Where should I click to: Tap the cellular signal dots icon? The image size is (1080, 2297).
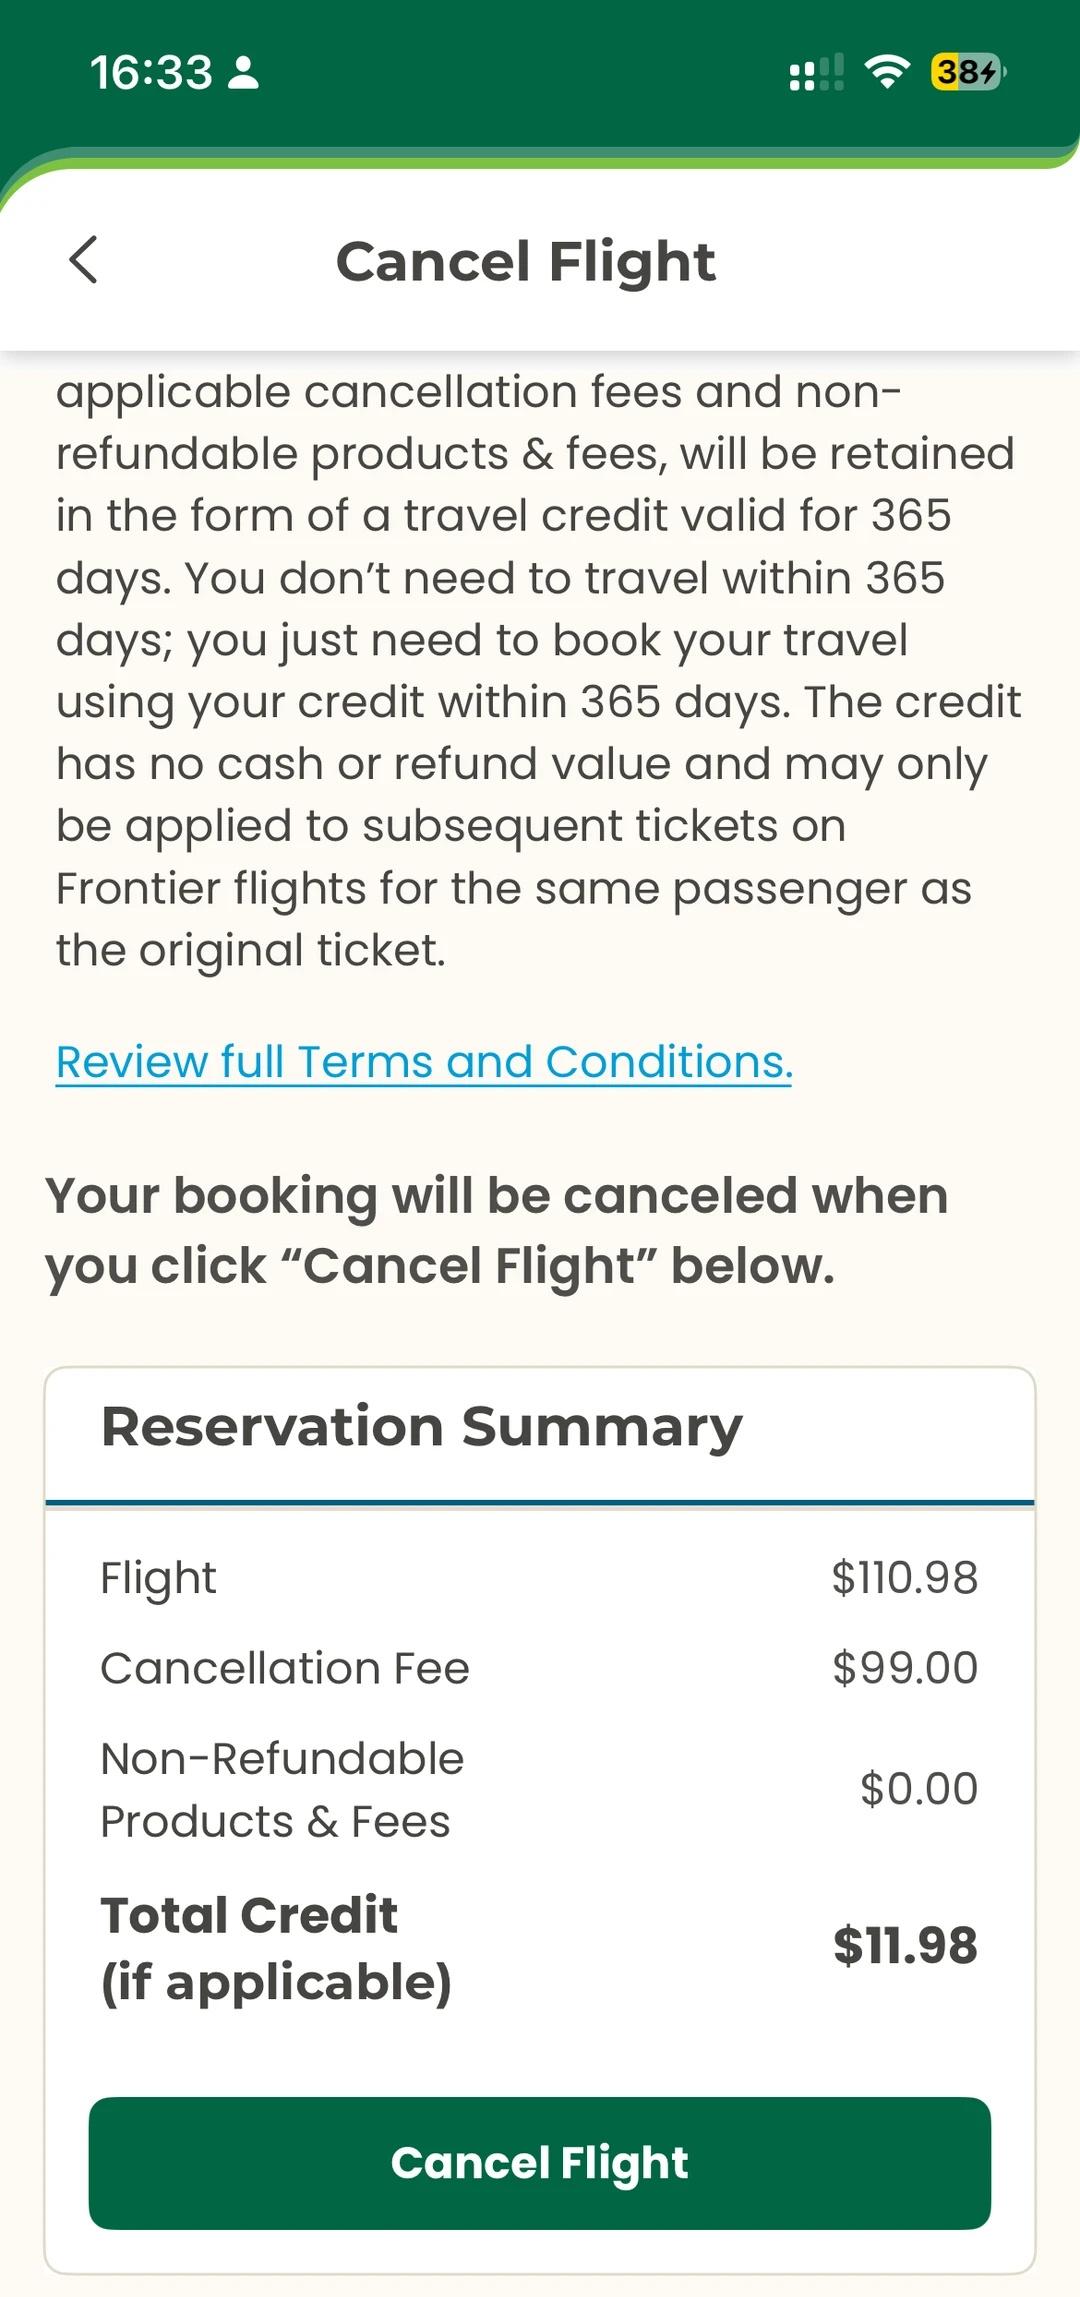[x=816, y=73]
